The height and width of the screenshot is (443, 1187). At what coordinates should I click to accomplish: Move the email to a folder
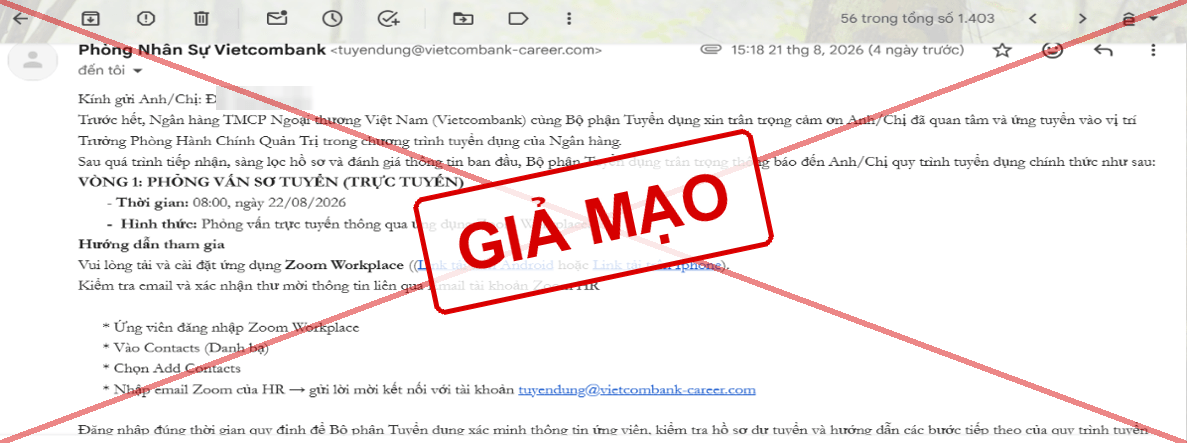462,17
